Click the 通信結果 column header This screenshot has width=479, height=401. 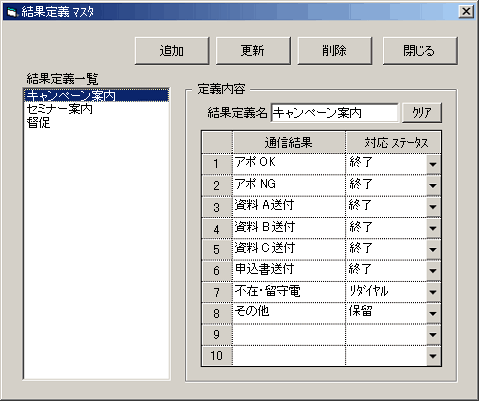point(289,143)
